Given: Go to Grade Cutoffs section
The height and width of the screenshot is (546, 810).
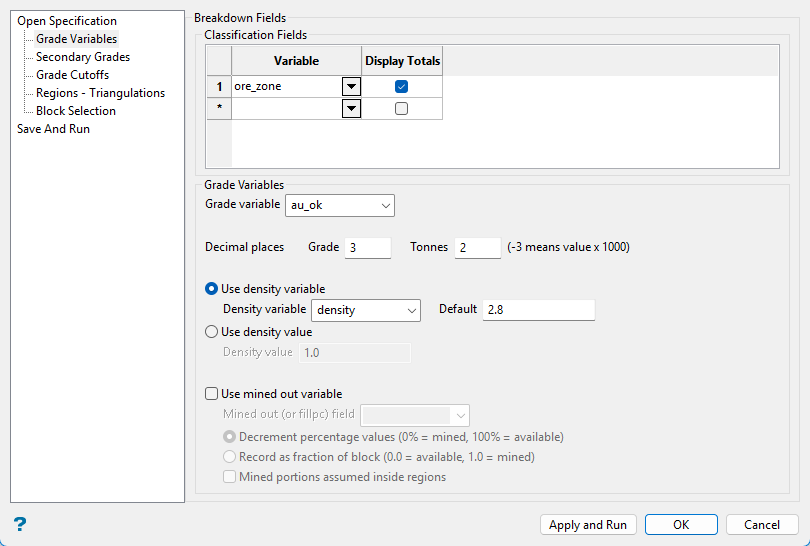Looking at the screenshot, I should pos(73,75).
